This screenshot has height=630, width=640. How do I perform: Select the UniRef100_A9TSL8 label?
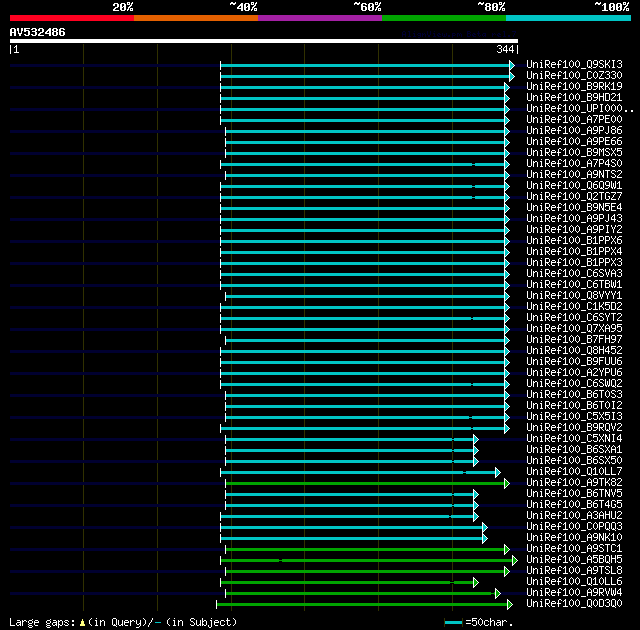[574, 571]
